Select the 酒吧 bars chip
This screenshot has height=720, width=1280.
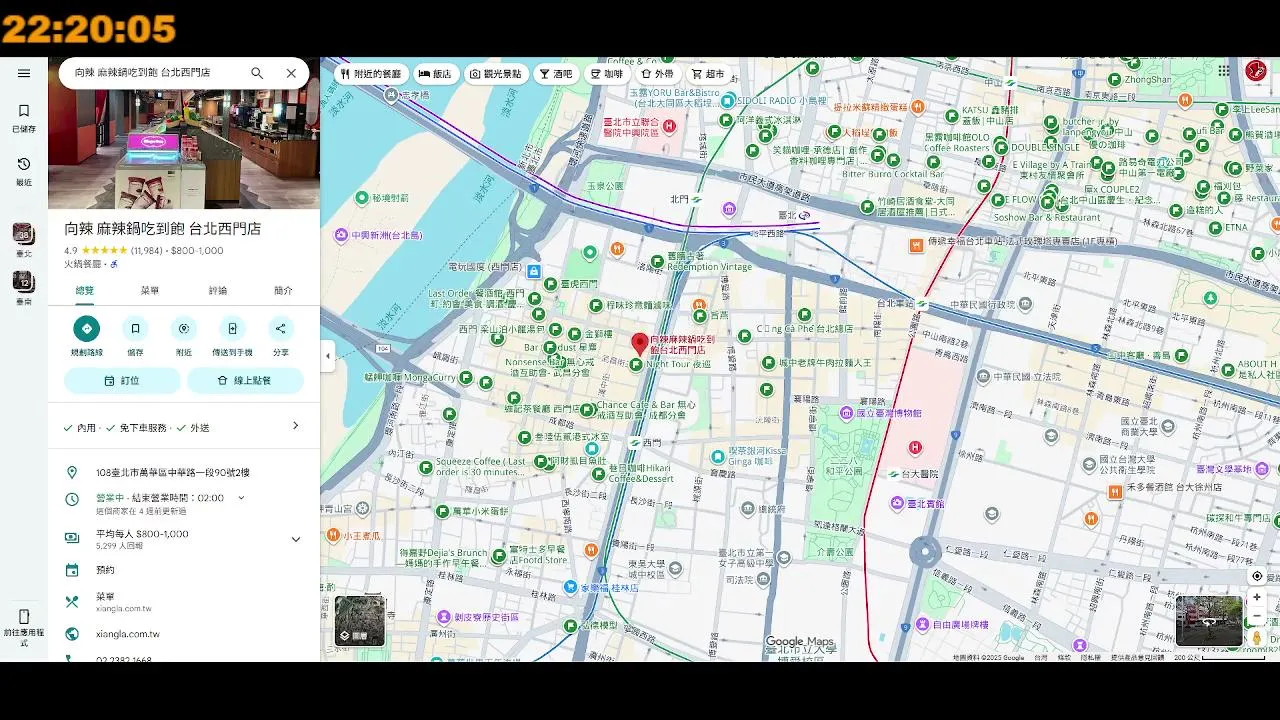(556, 74)
